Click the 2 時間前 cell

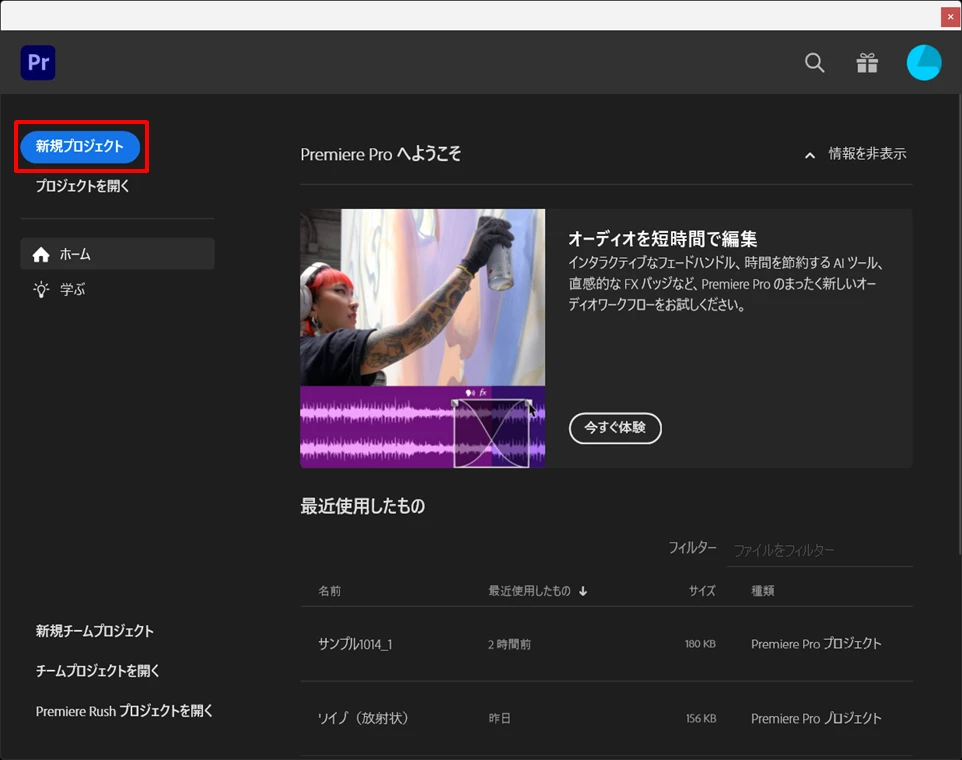click(509, 644)
